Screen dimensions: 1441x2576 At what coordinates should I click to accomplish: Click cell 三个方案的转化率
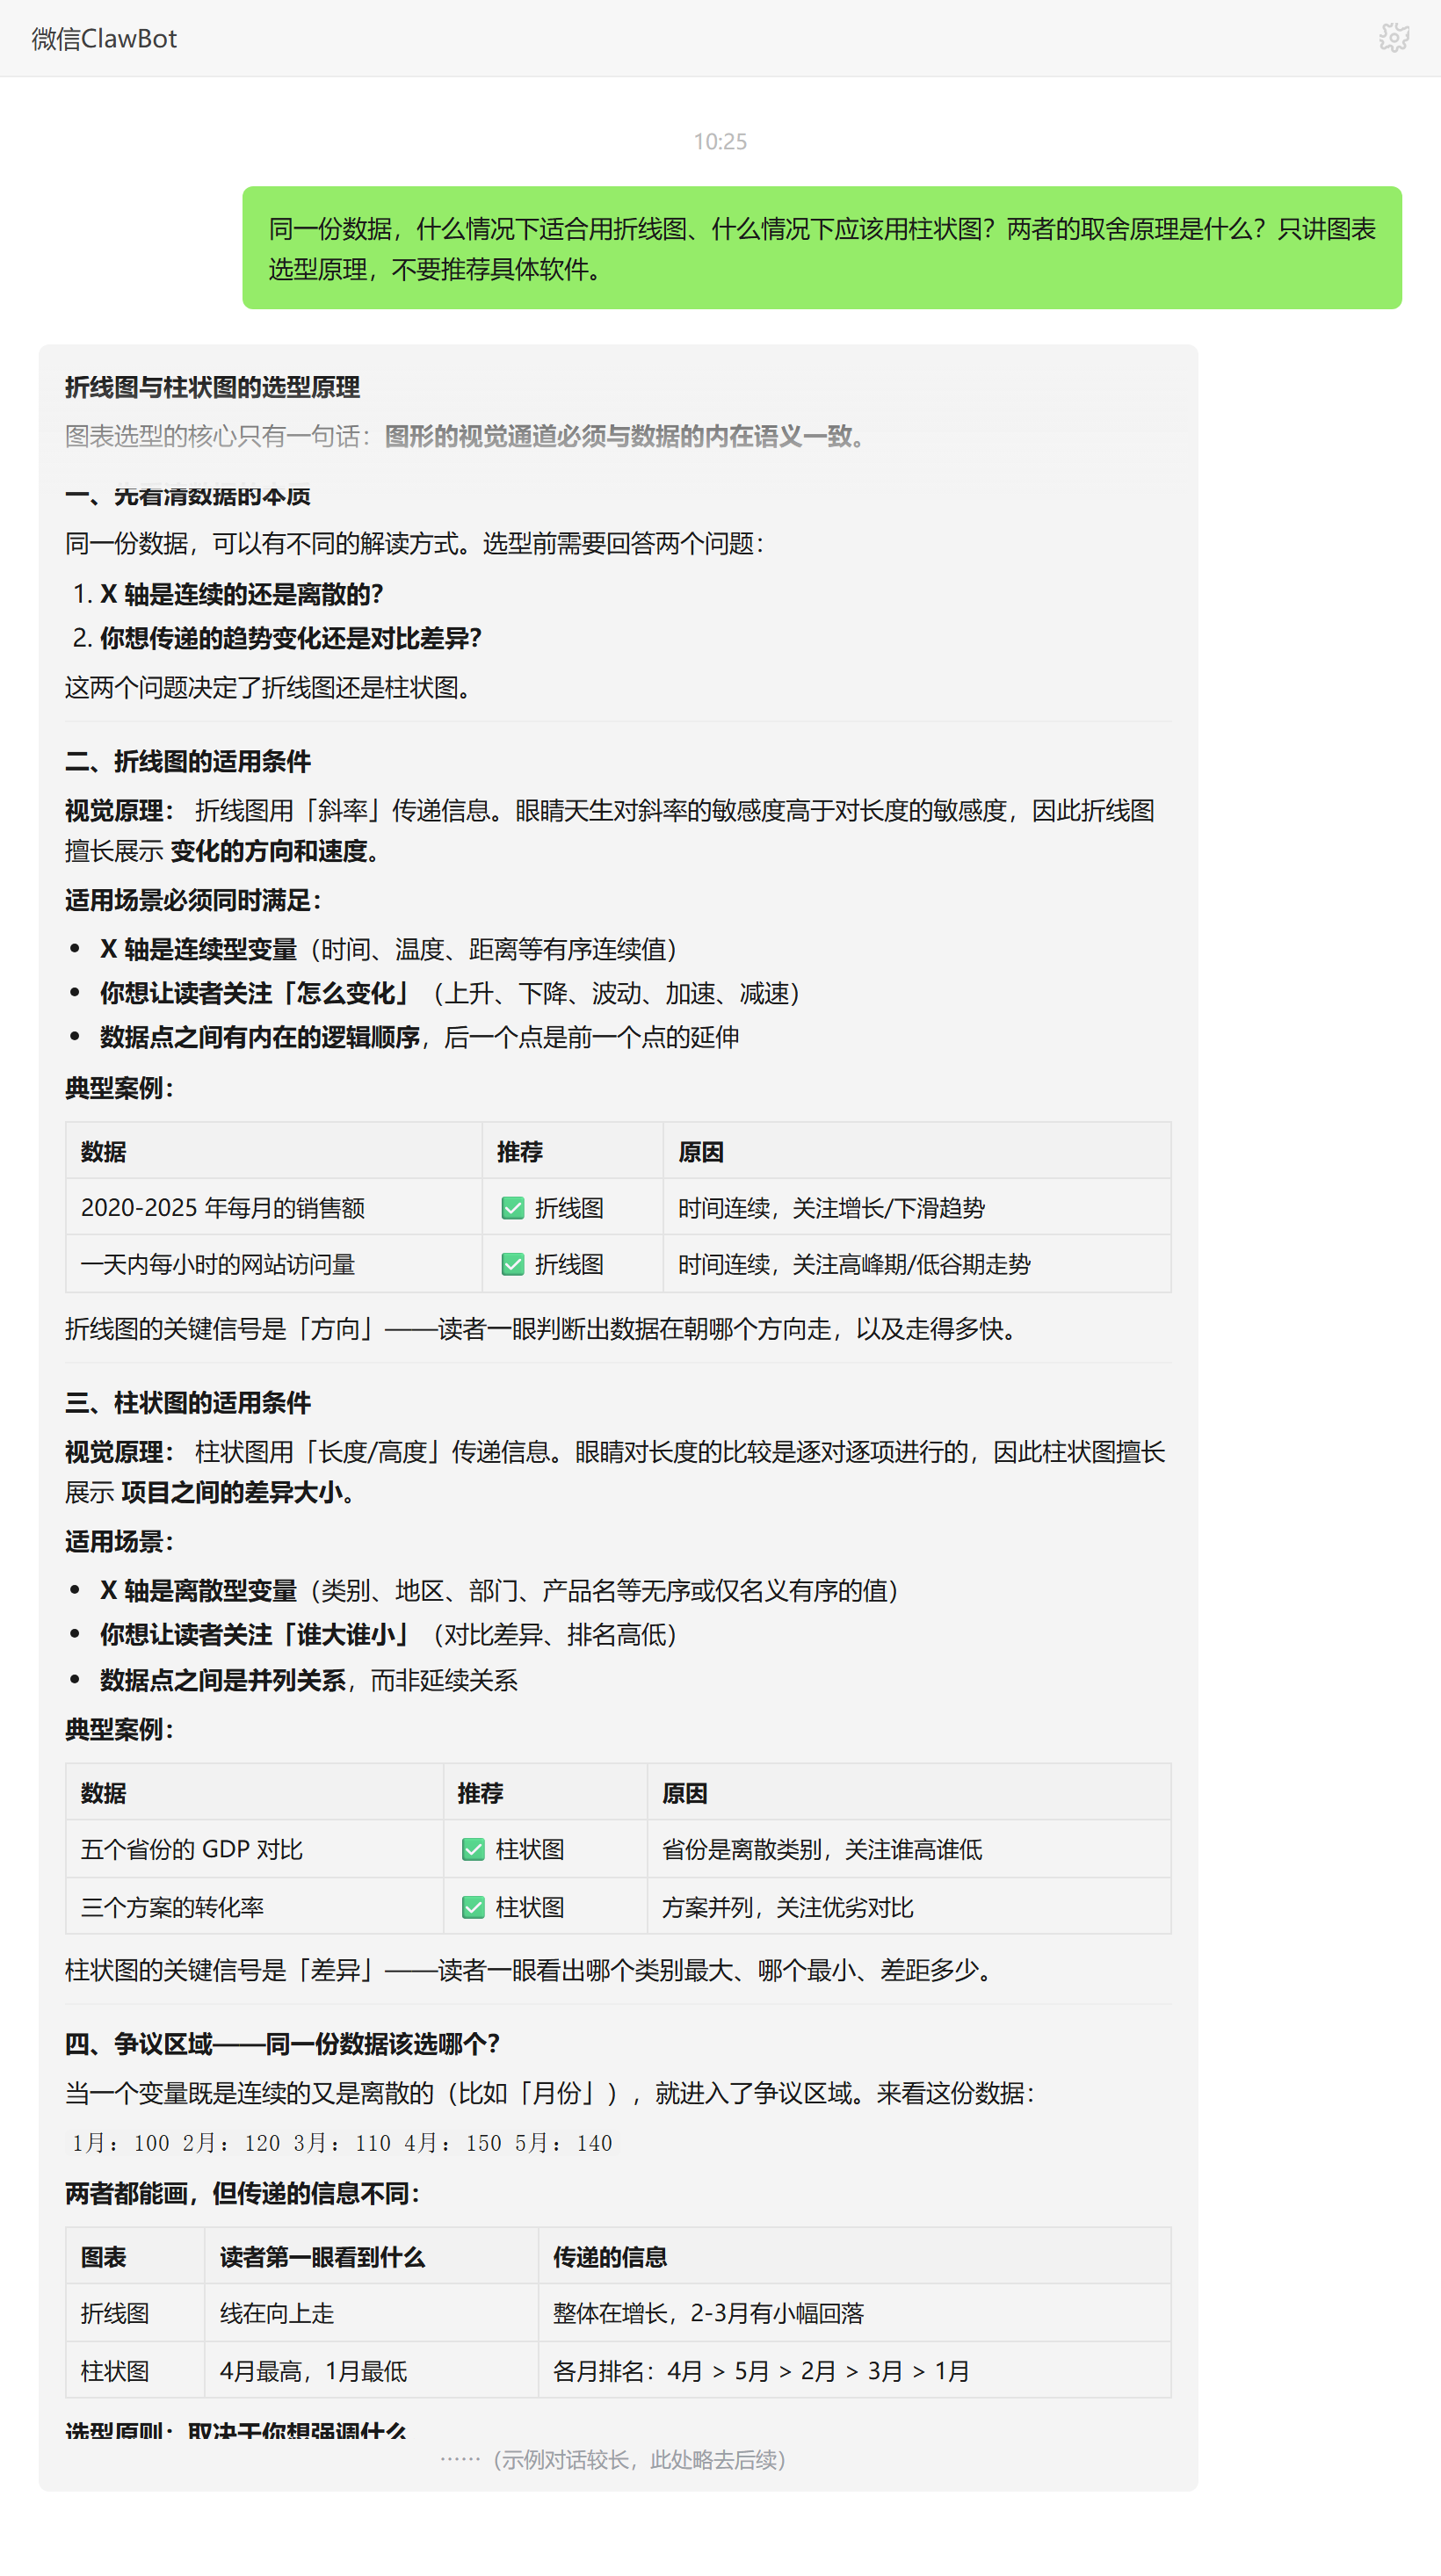coord(254,1907)
